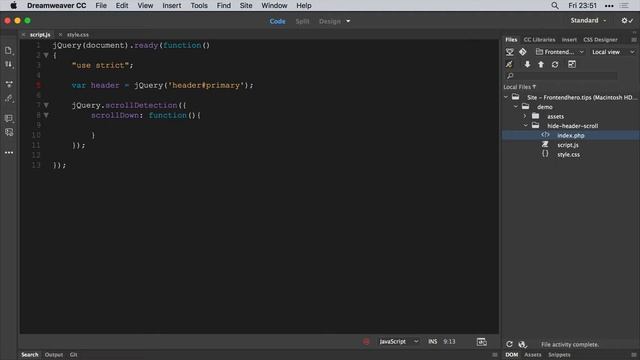Click the Git diamond icon in Files panel
Screen dimensions: 640x360
pos(523,52)
